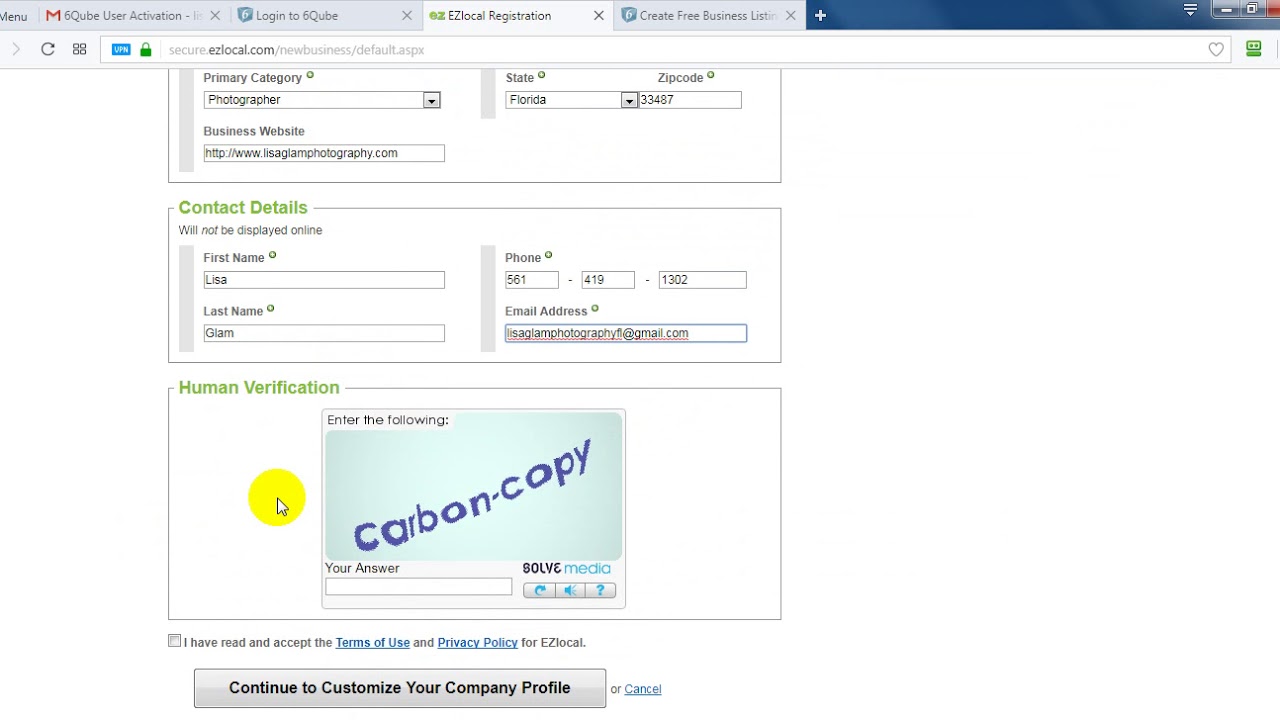Click the green dot beside First Name
Image resolution: width=1280 pixels, height=720 pixels.
click(272, 255)
